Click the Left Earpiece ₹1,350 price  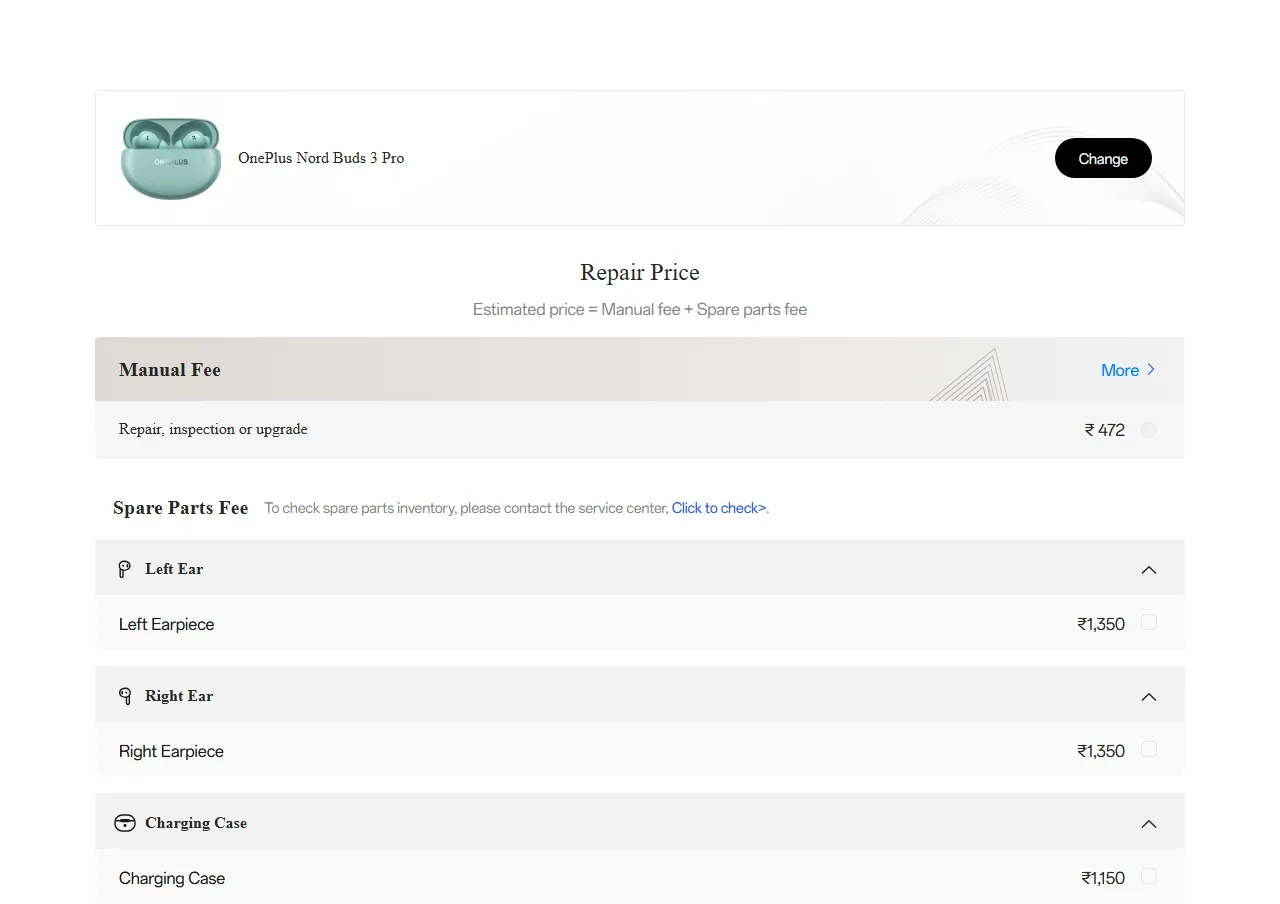coord(1101,624)
